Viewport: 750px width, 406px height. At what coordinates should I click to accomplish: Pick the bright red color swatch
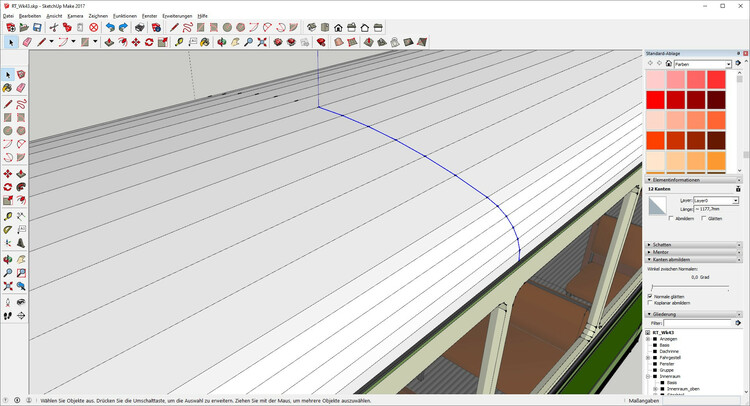(656, 100)
